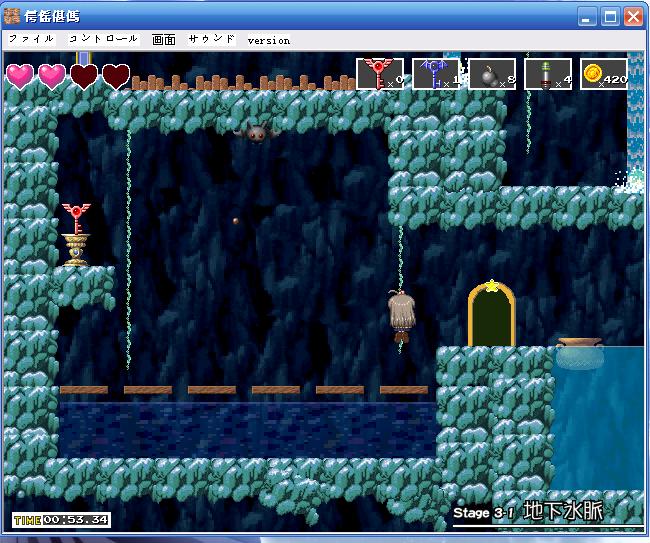This screenshot has height=543, width=650.
Task: Click the long hanging vine on the left
Action: (129, 249)
